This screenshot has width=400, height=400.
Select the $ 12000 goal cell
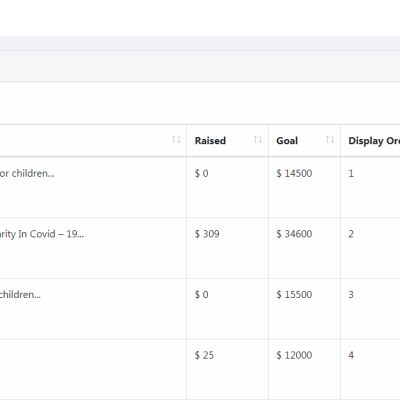point(294,355)
